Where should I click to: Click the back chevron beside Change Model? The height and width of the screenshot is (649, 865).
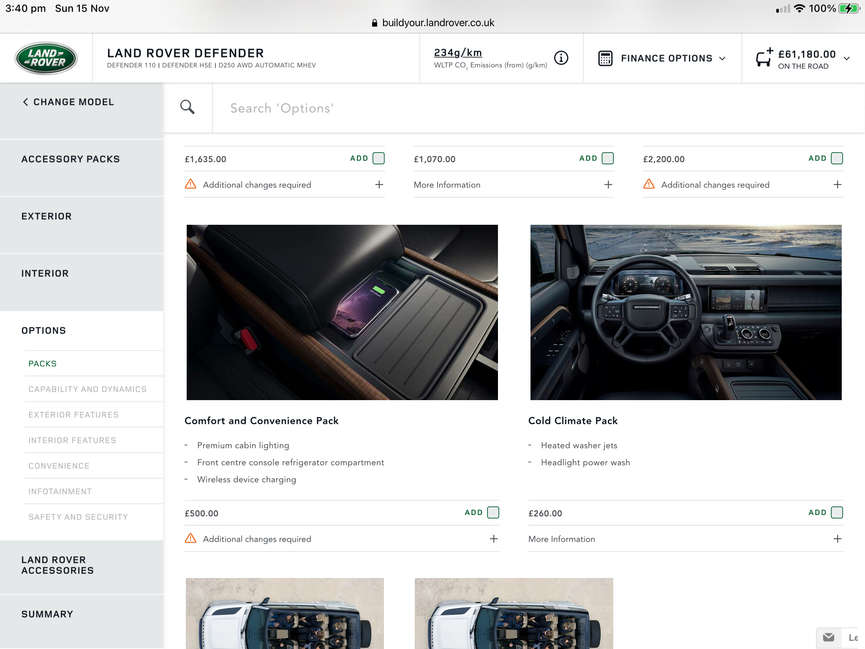[25, 102]
